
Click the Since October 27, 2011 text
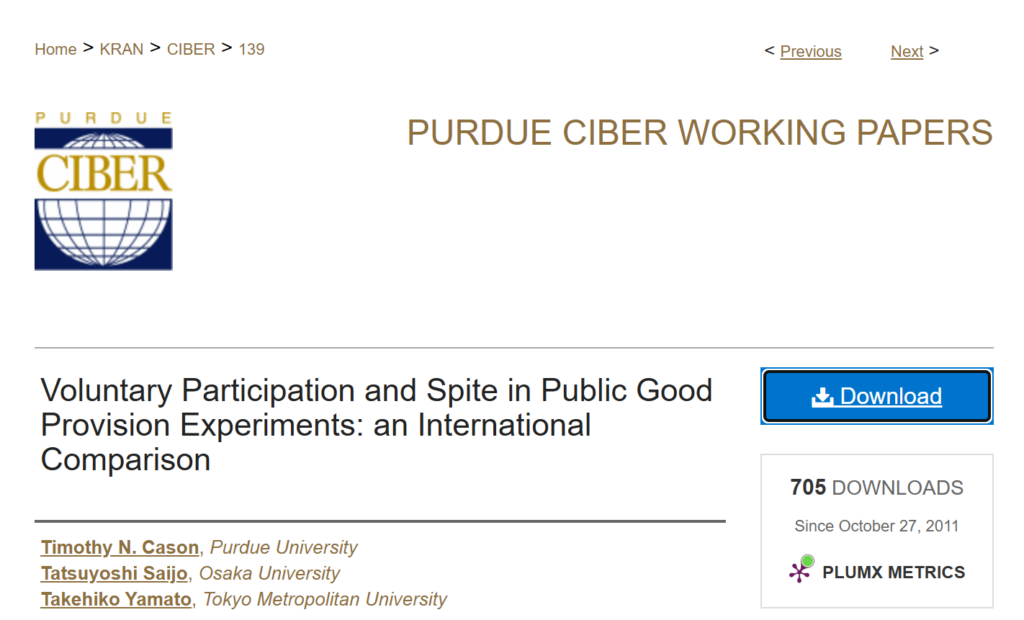pyautogui.click(x=876, y=526)
